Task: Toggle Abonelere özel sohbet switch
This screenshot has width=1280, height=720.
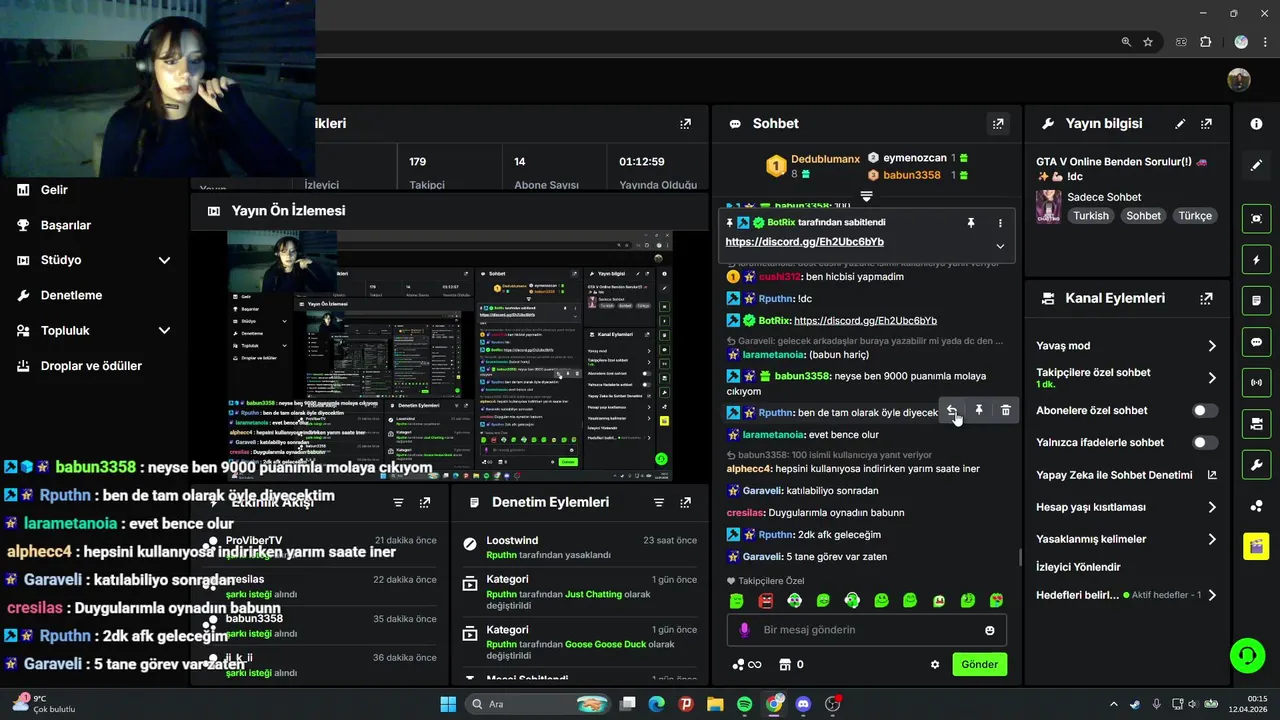Action: (1205, 410)
